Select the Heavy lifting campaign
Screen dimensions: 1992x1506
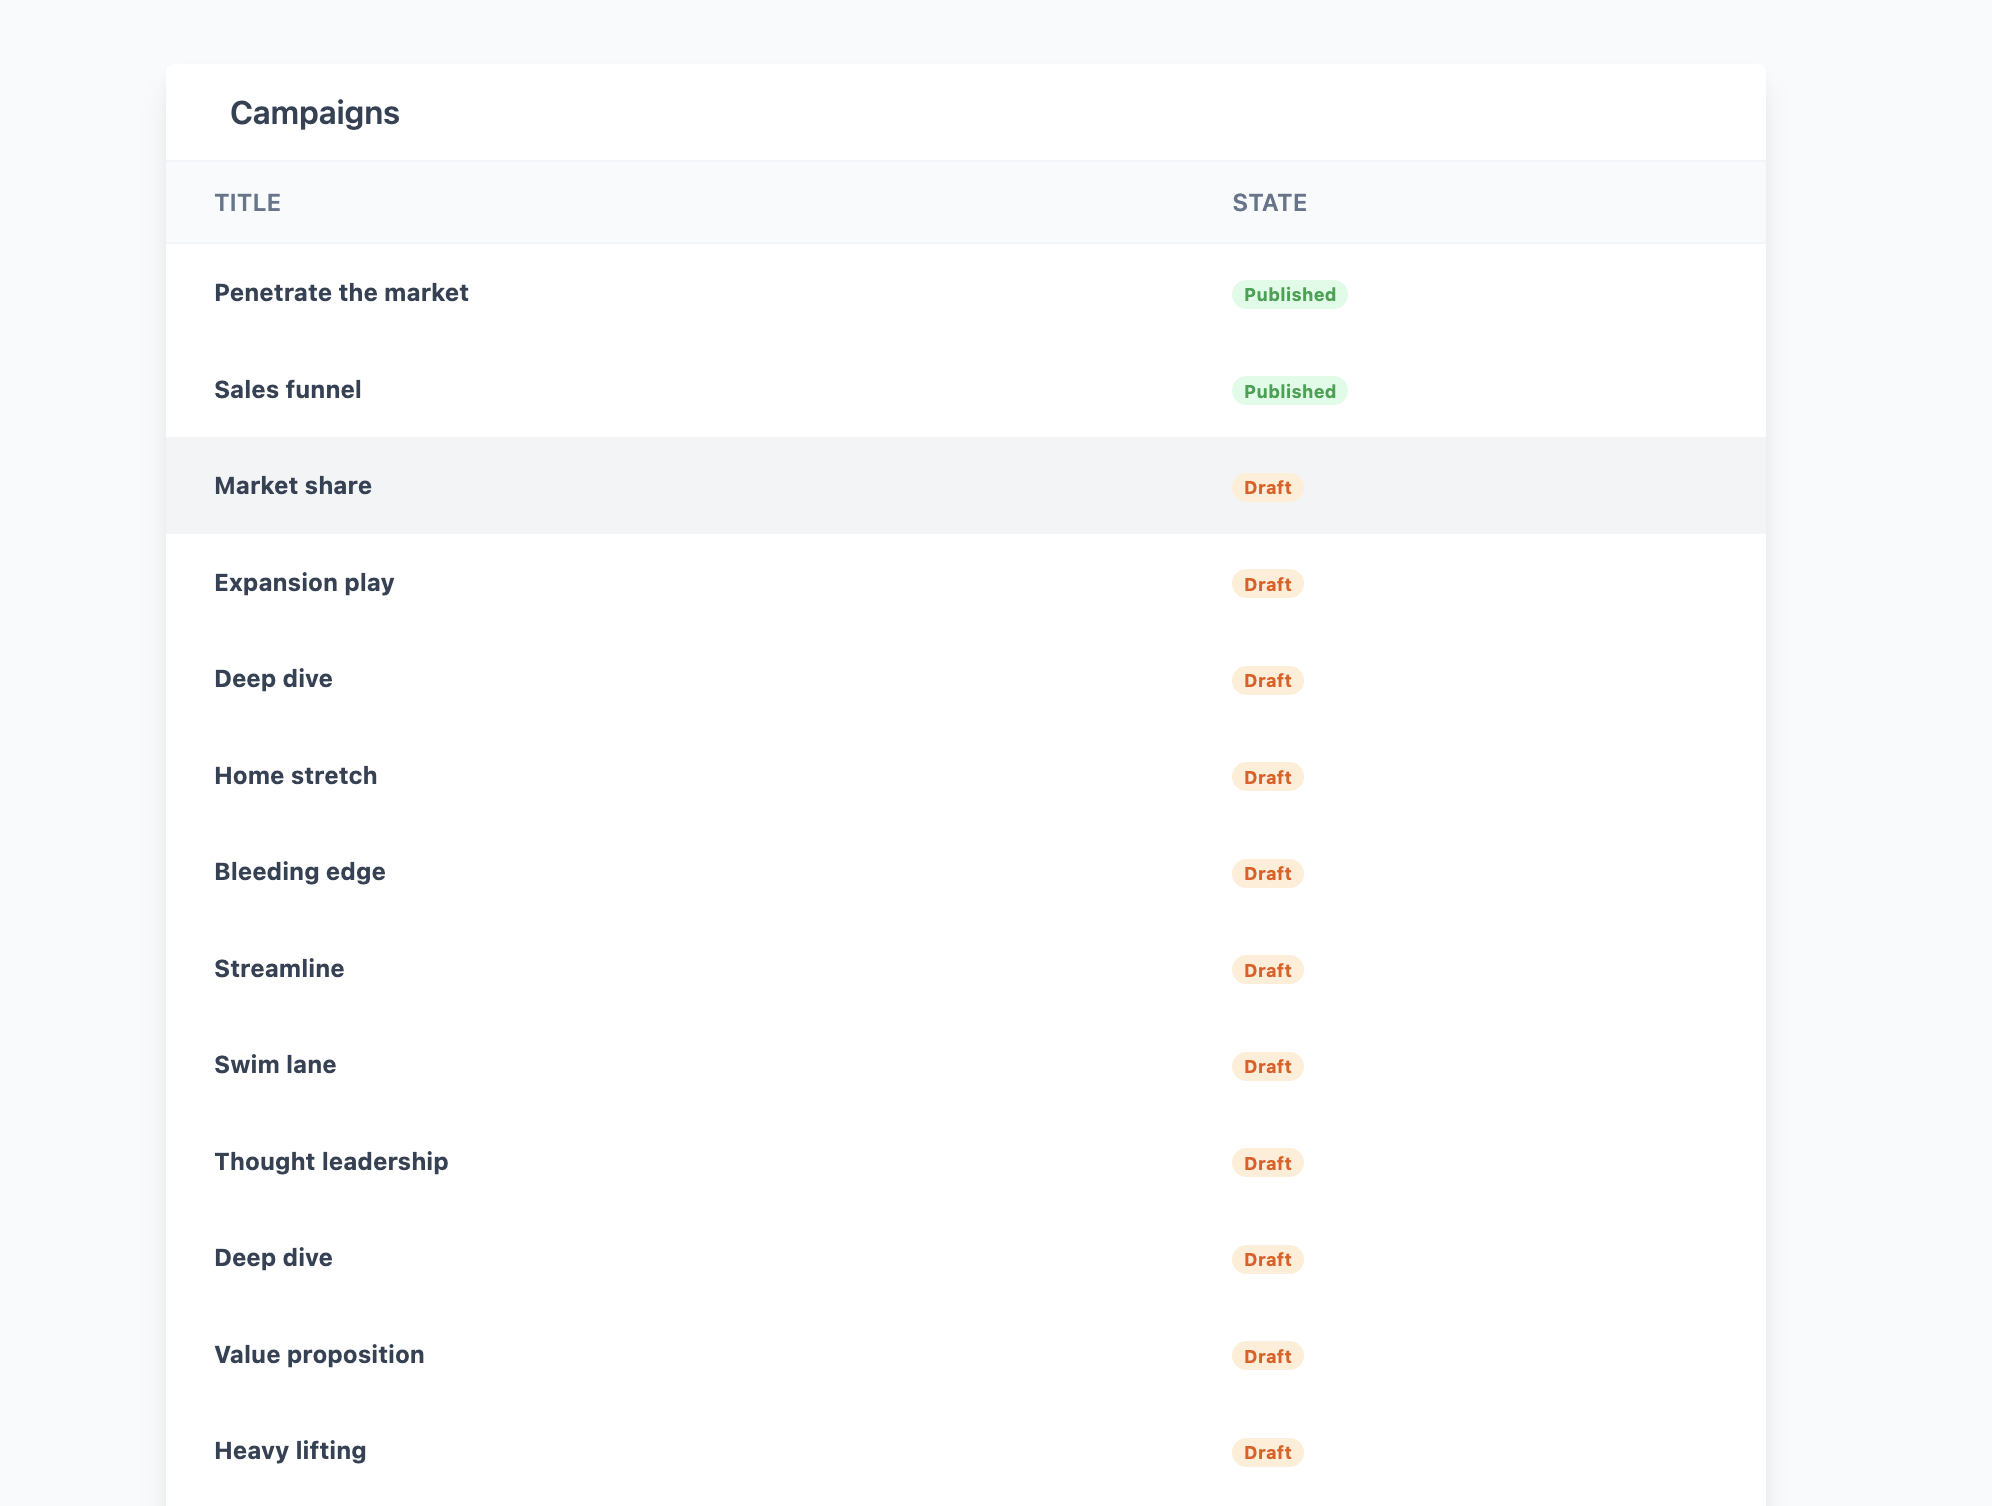point(290,1451)
